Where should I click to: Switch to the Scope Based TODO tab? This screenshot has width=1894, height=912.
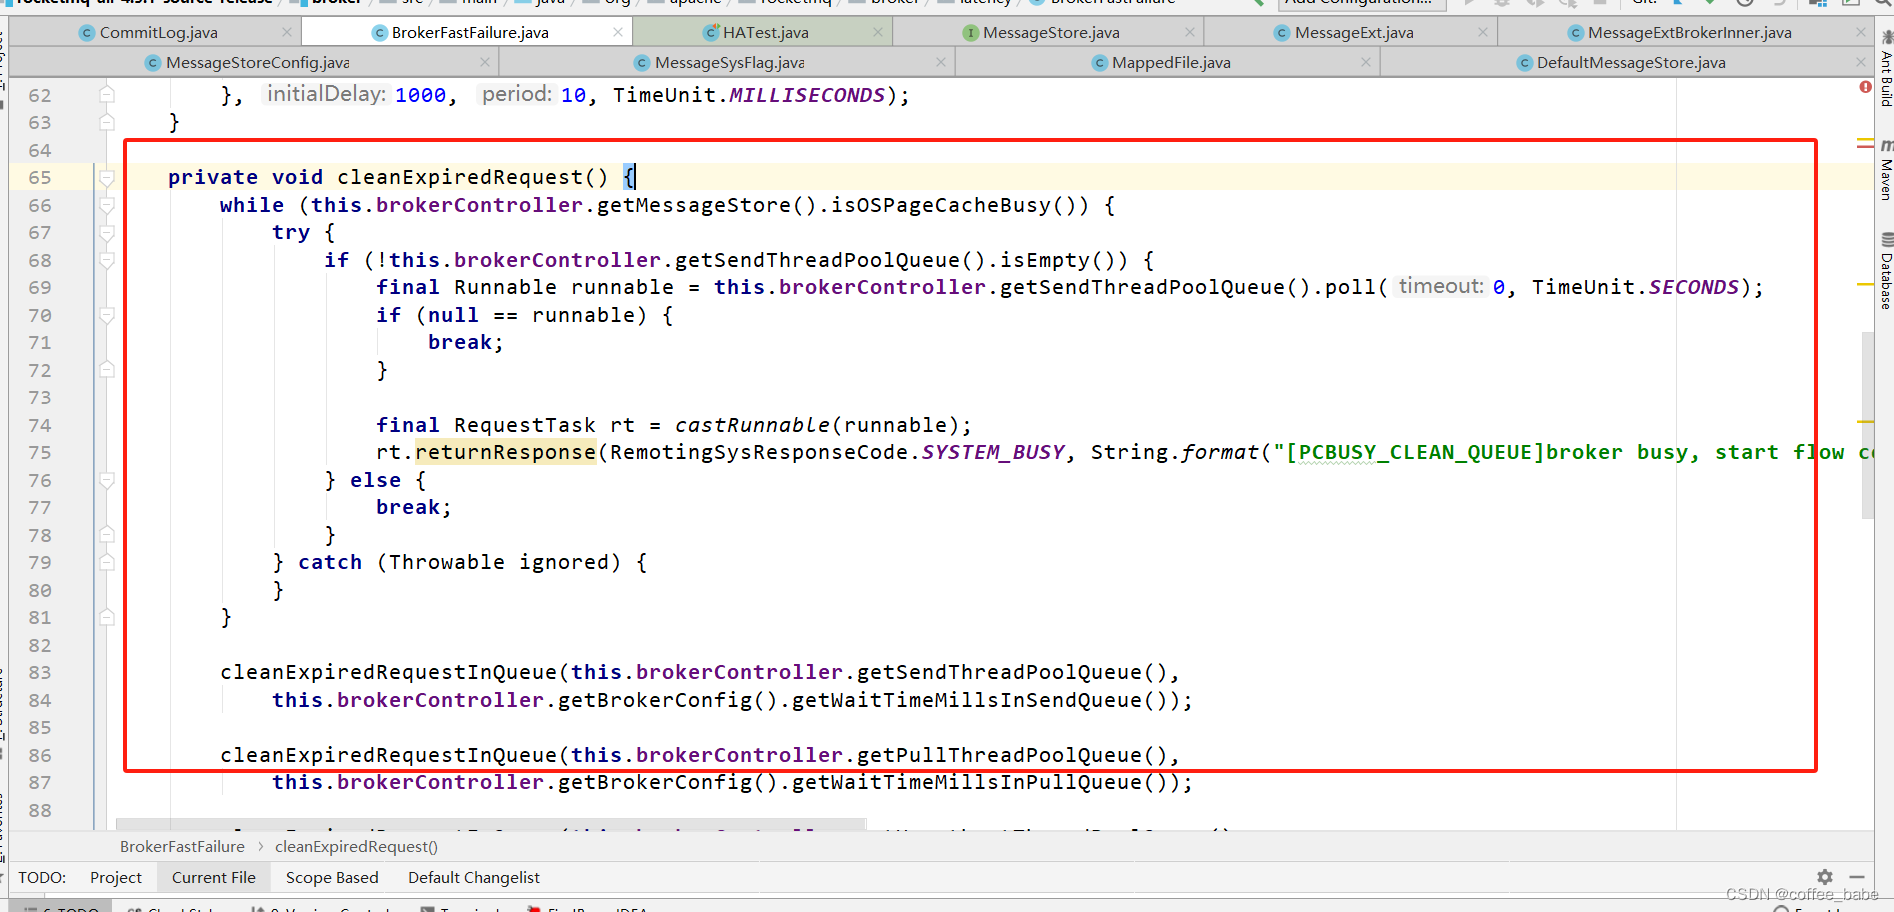(332, 877)
